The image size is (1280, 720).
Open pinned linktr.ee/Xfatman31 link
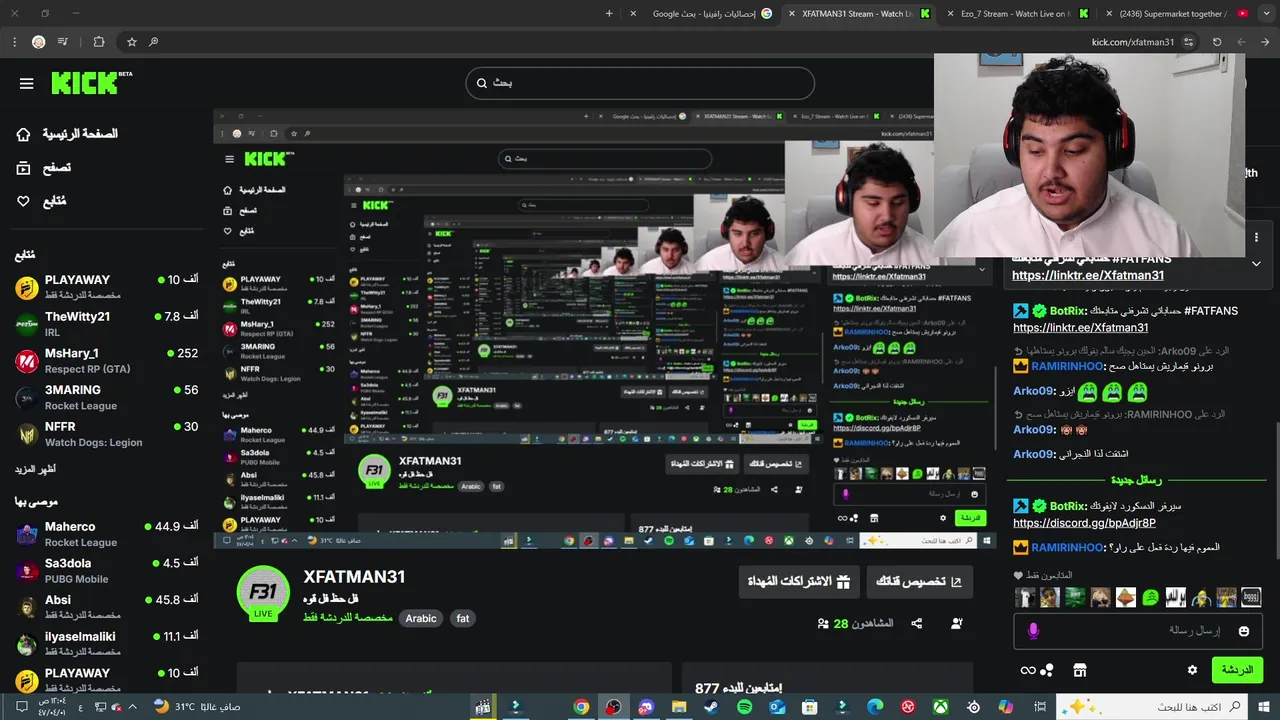[x=1088, y=275]
